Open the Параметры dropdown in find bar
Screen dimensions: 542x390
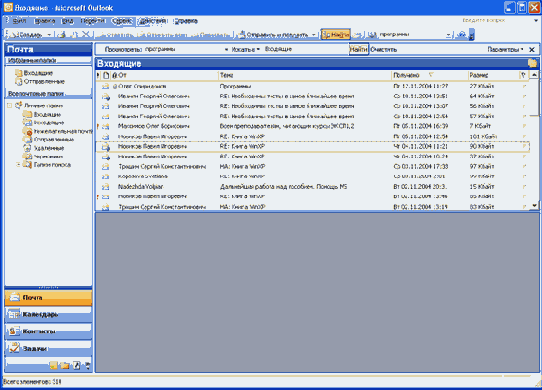(505, 49)
